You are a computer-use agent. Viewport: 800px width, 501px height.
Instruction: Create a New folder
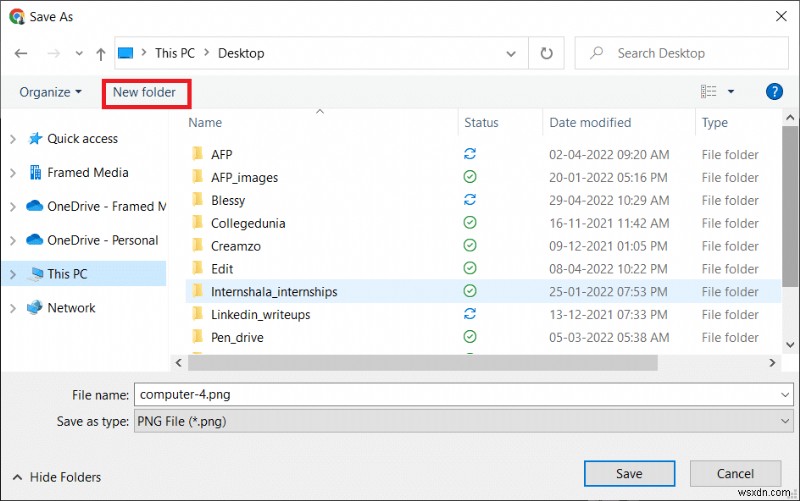click(x=145, y=92)
